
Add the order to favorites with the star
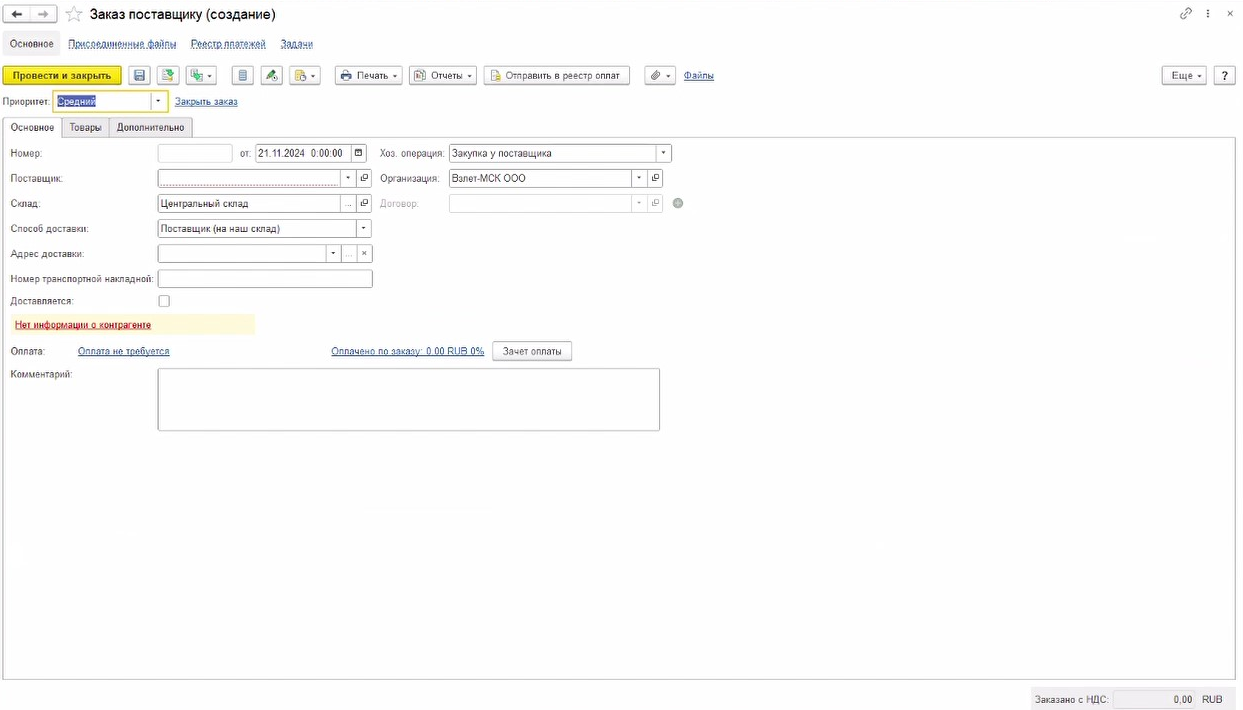(73, 15)
